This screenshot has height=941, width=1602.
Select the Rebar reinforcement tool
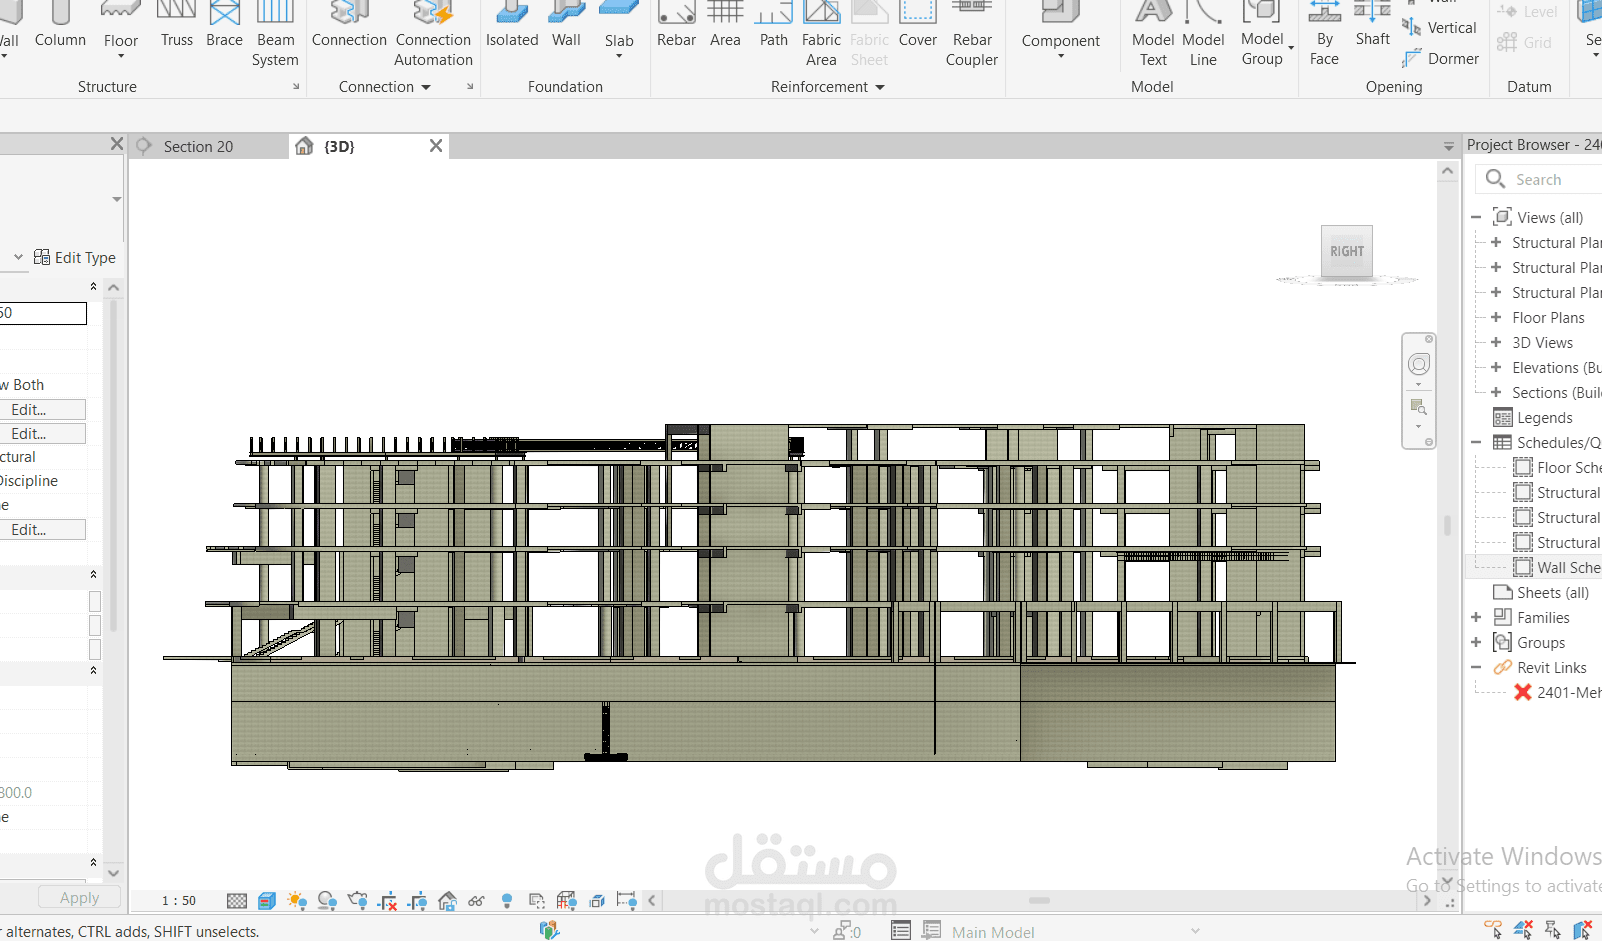(x=676, y=27)
